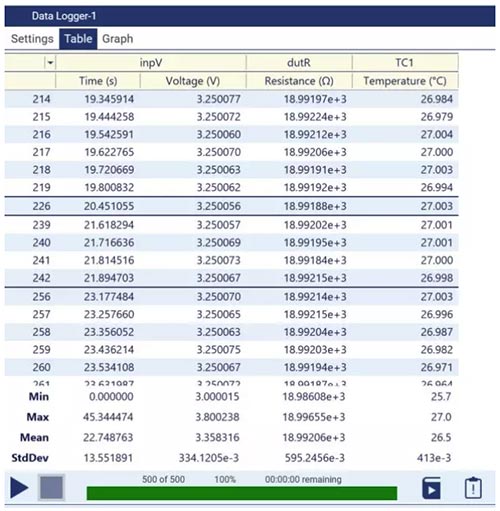This screenshot has height=511, width=500.
Task: Start logging with the play button
Action: pyautogui.click(x=19, y=488)
